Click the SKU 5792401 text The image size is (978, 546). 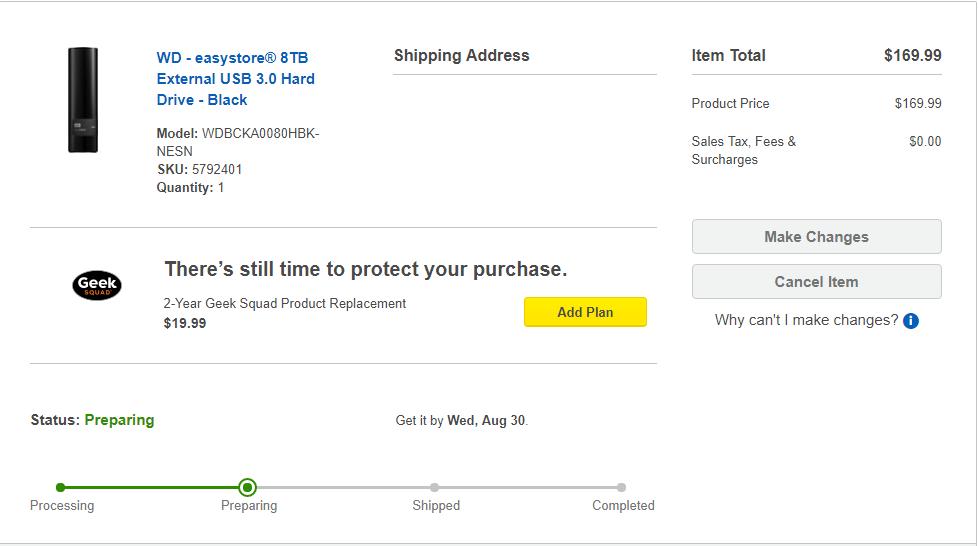tap(199, 169)
